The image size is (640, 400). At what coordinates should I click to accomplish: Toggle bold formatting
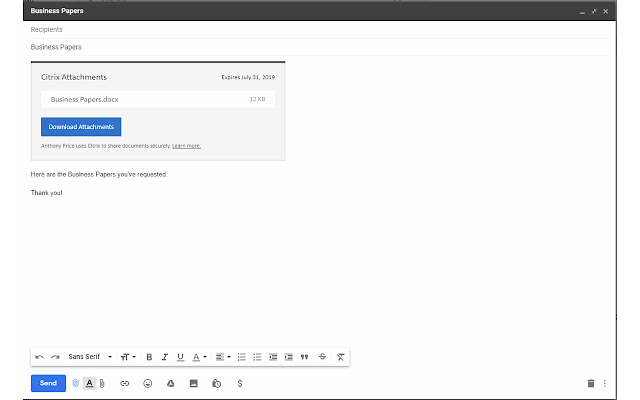[x=149, y=357]
